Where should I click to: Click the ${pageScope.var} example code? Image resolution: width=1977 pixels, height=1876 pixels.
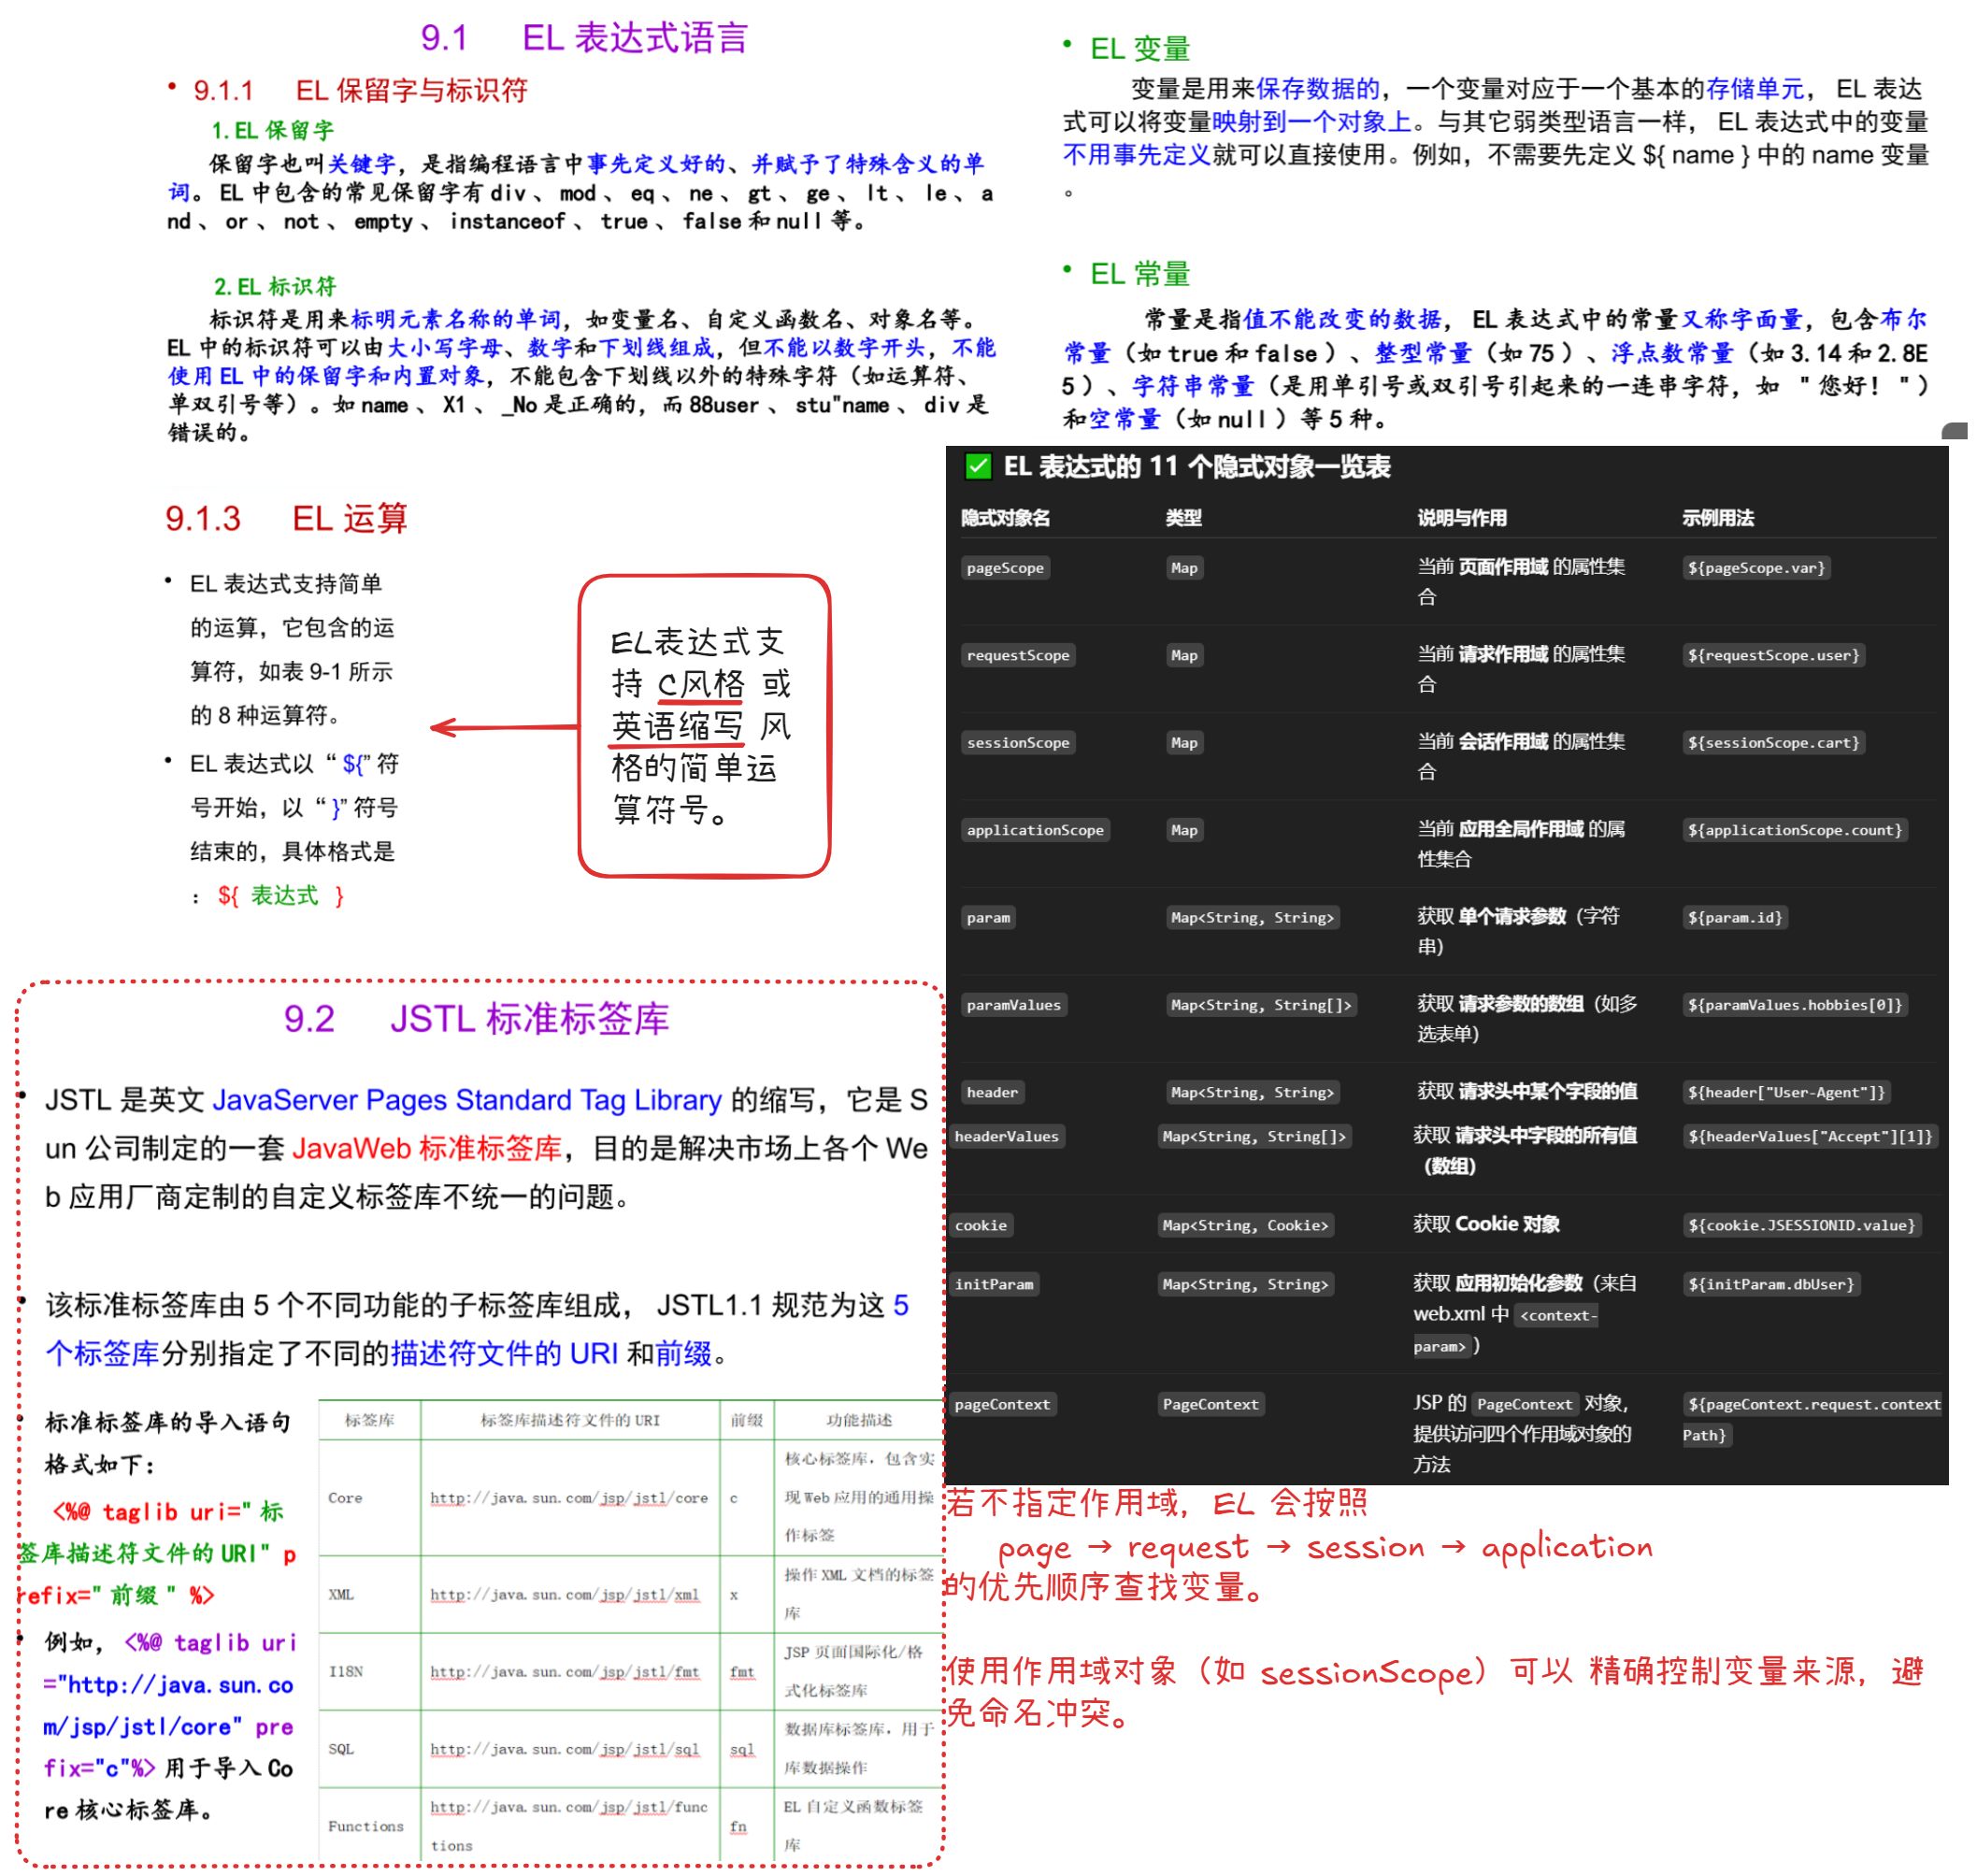click(x=1759, y=569)
